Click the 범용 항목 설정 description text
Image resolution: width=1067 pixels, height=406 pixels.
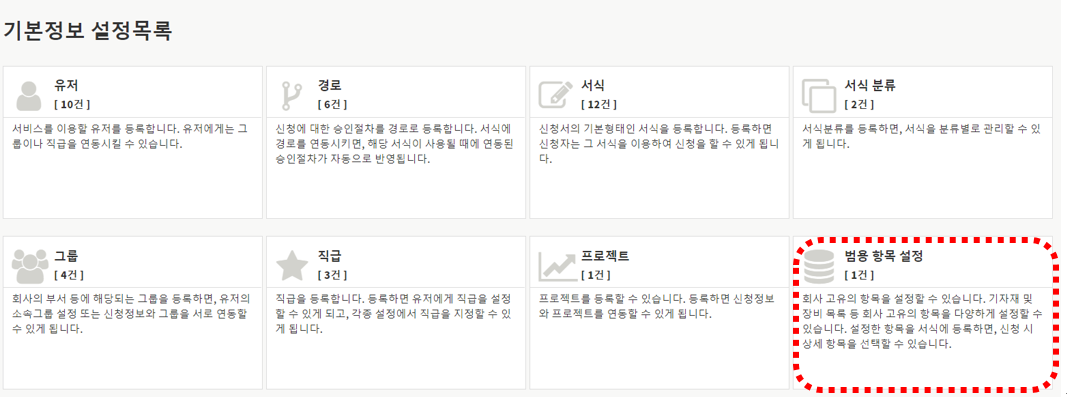click(922, 321)
